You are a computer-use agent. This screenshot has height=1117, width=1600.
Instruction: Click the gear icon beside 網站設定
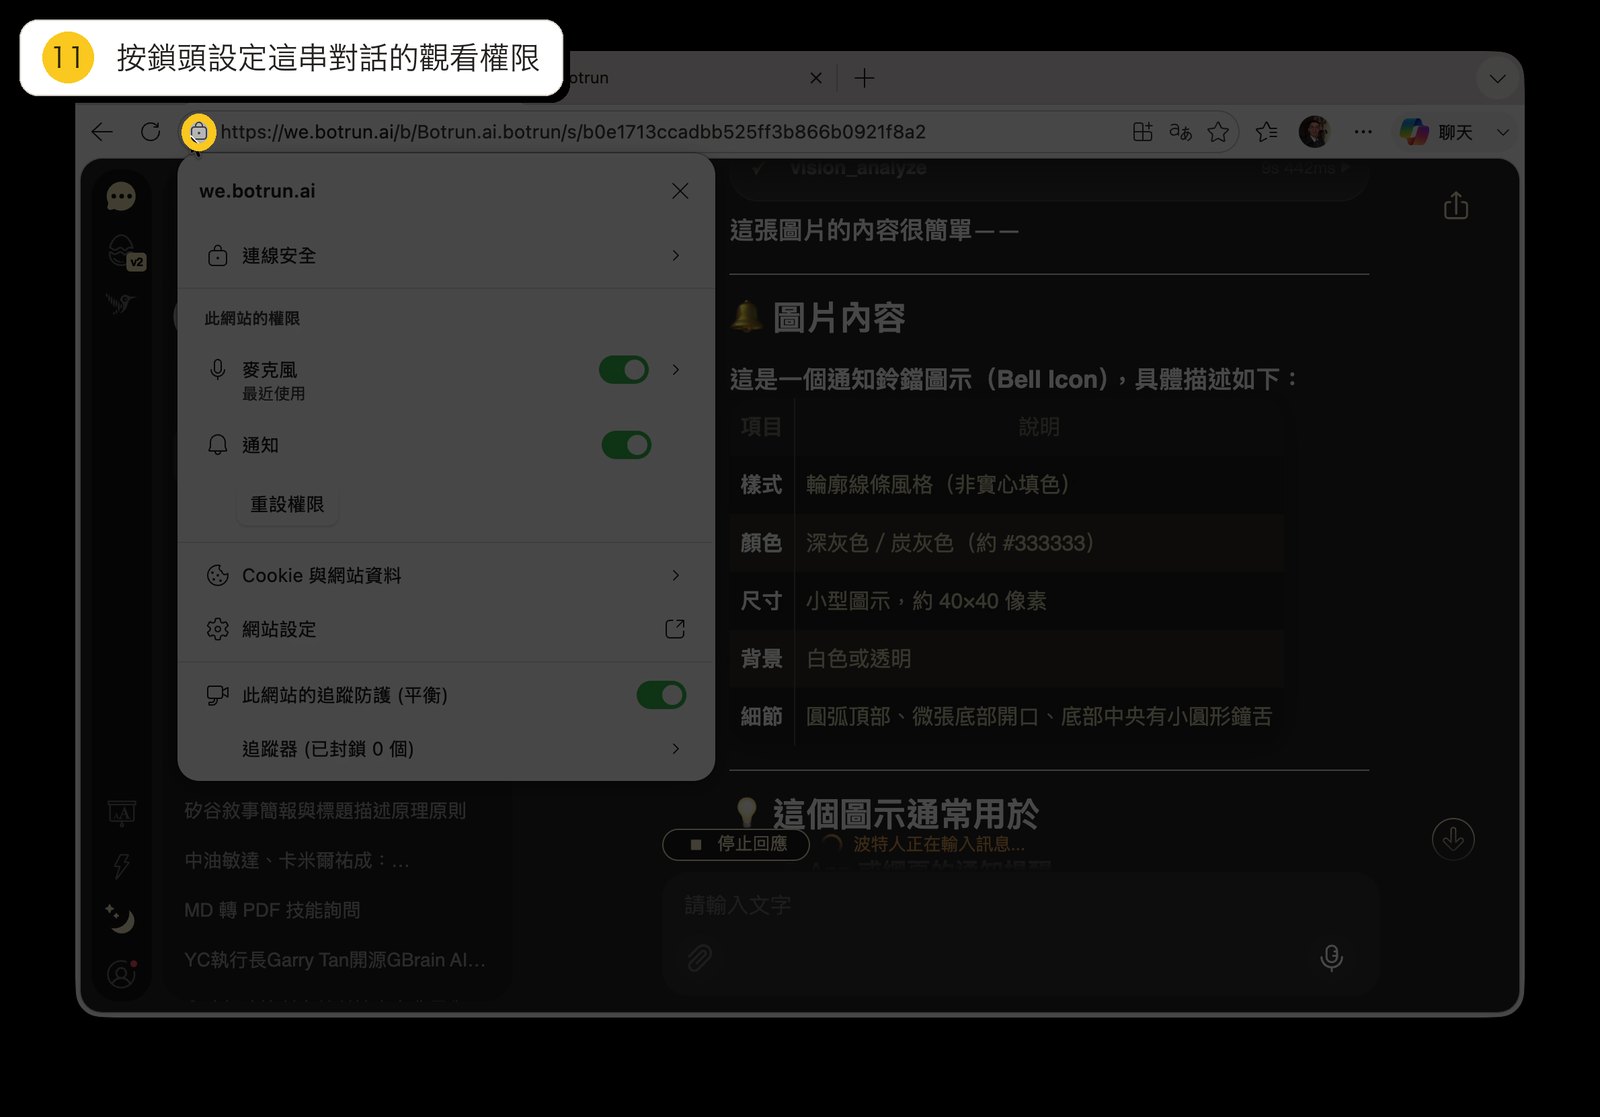(217, 629)
